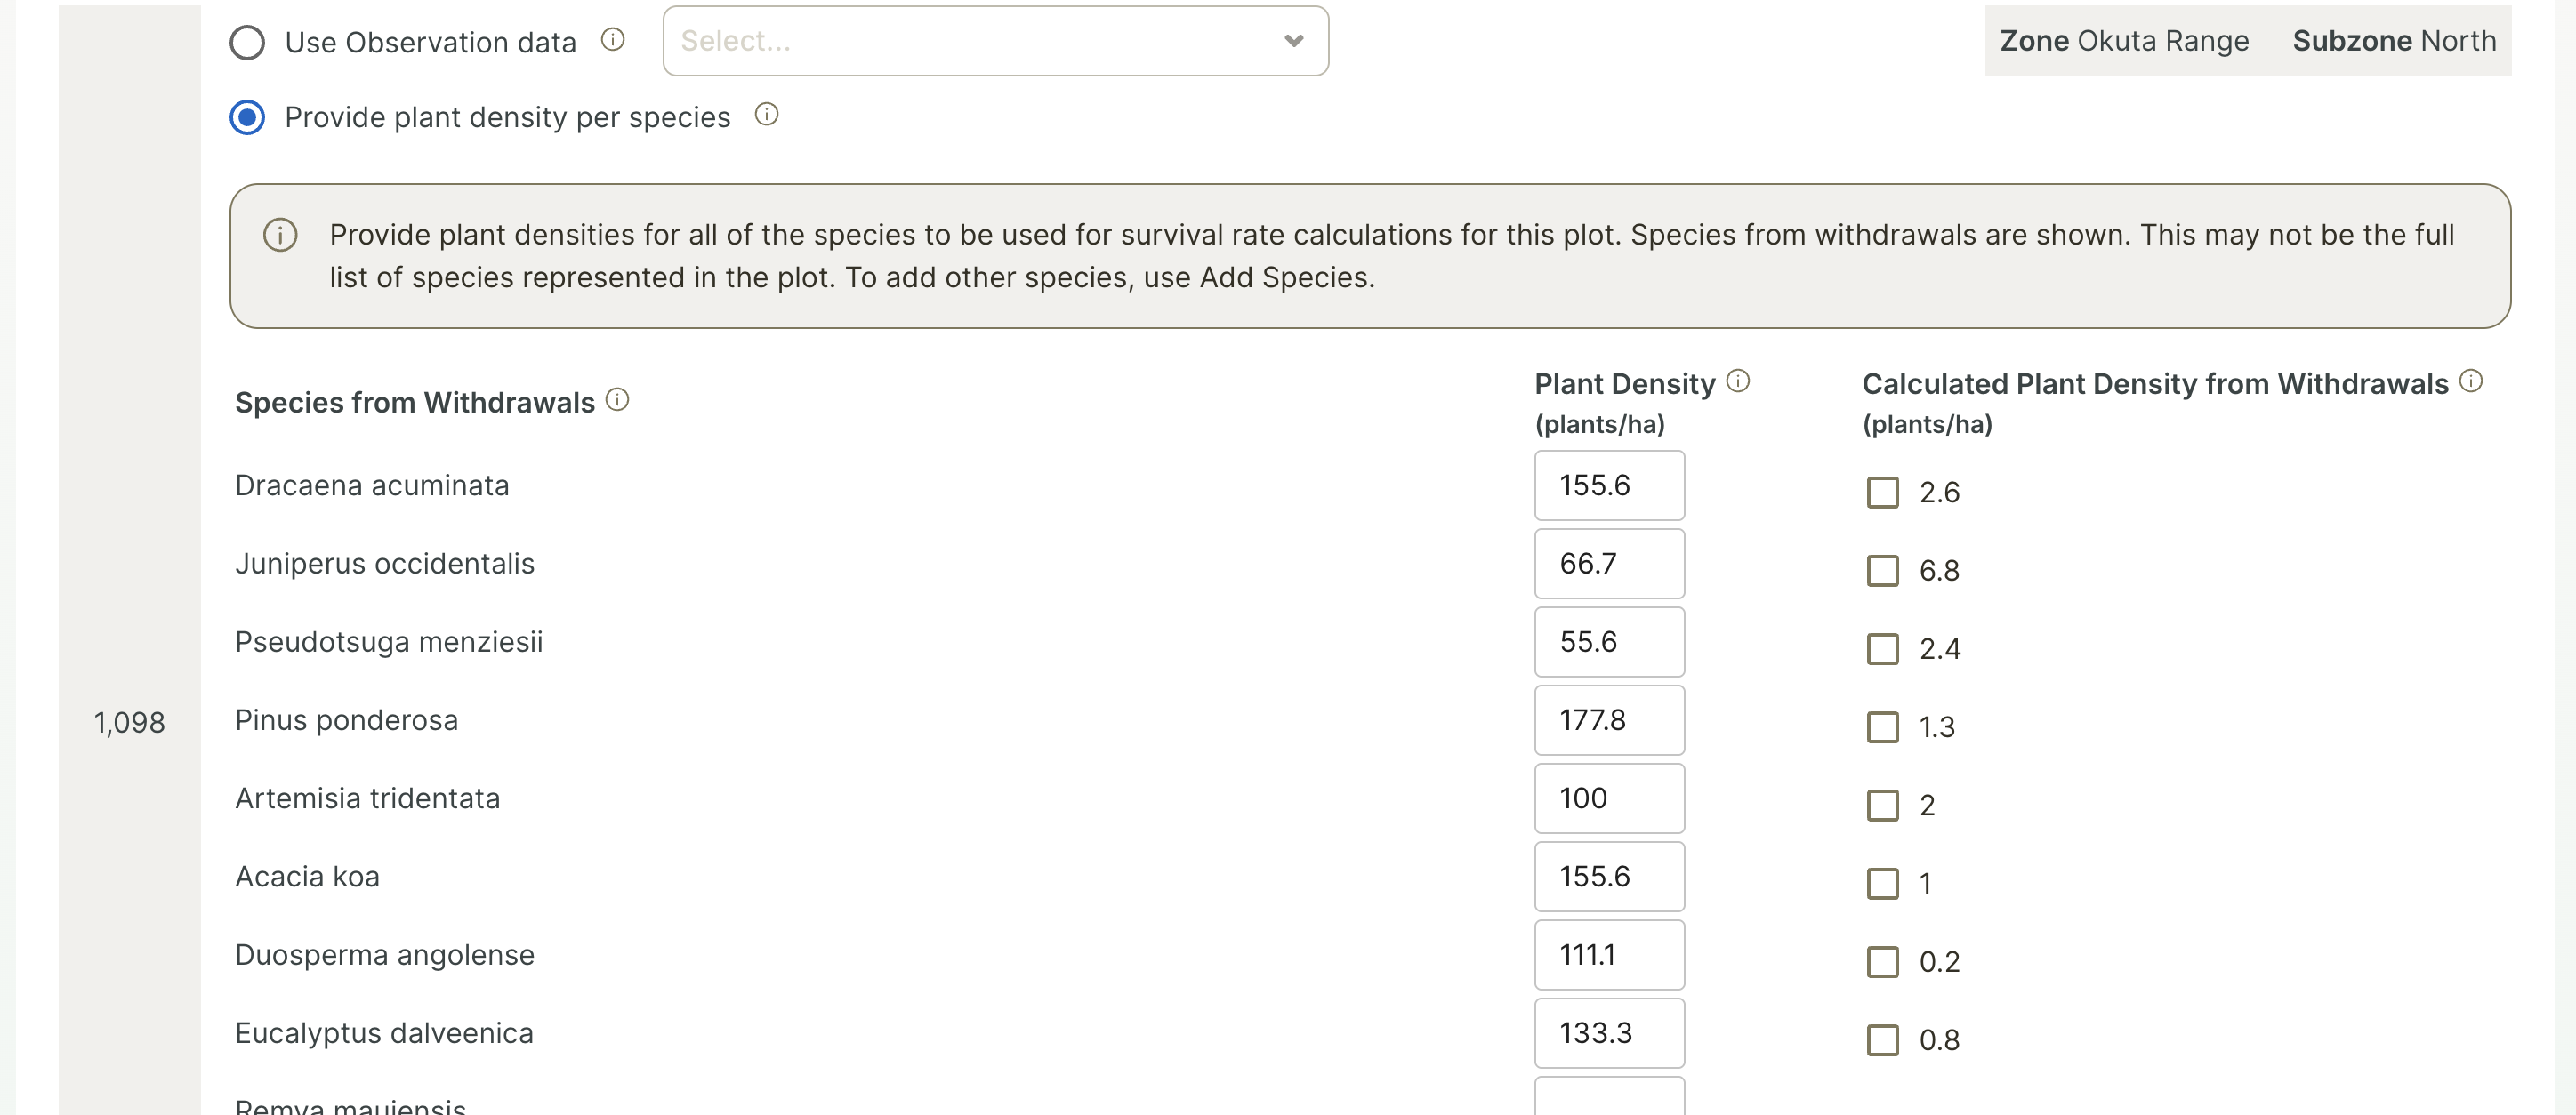This screenshot has width=2576, height=1115.
Task: Check the 2.4 box for Pseudotsuga menziesii
Action: point(1883,649)
